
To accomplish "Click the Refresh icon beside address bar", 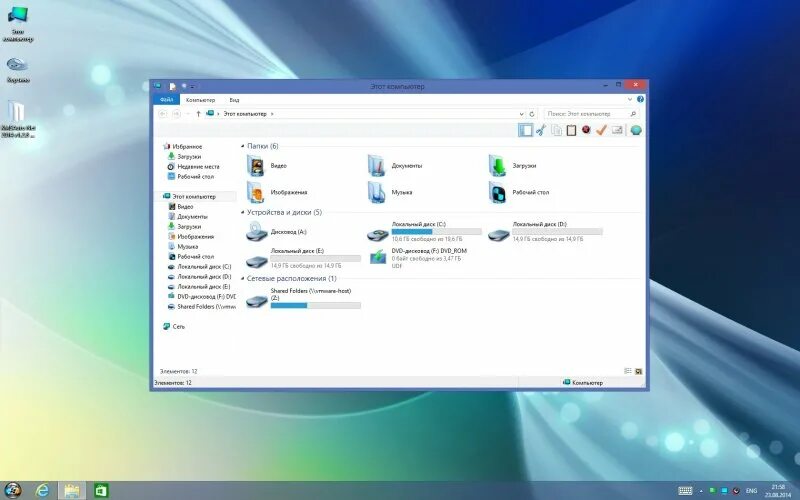I will (x=532, y=114).
